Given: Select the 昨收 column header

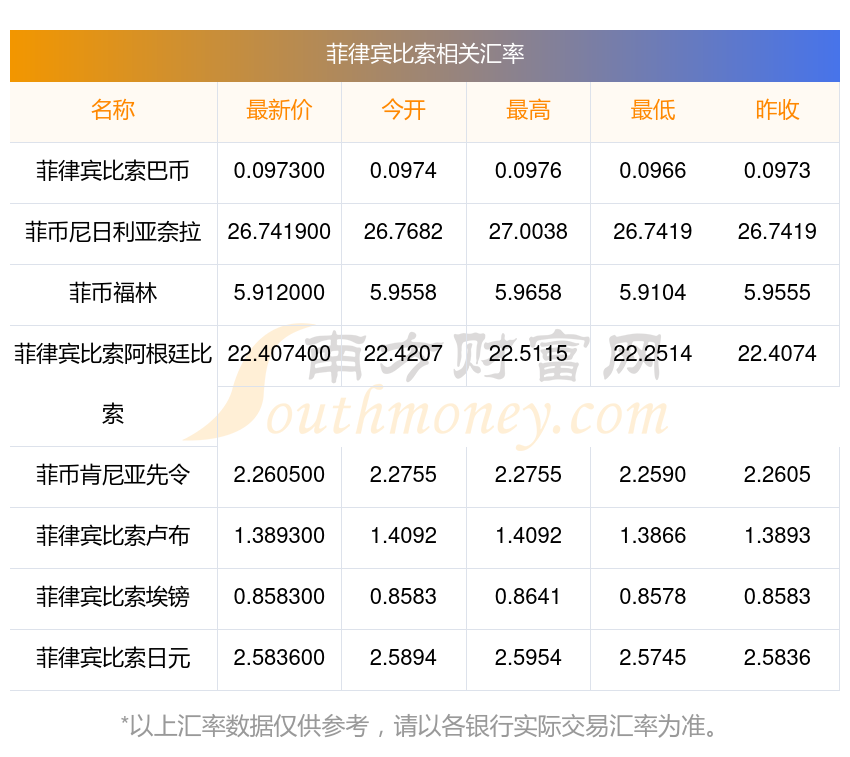Looking at the screenshot, I should pyautogui.click(x=777, y=110).
